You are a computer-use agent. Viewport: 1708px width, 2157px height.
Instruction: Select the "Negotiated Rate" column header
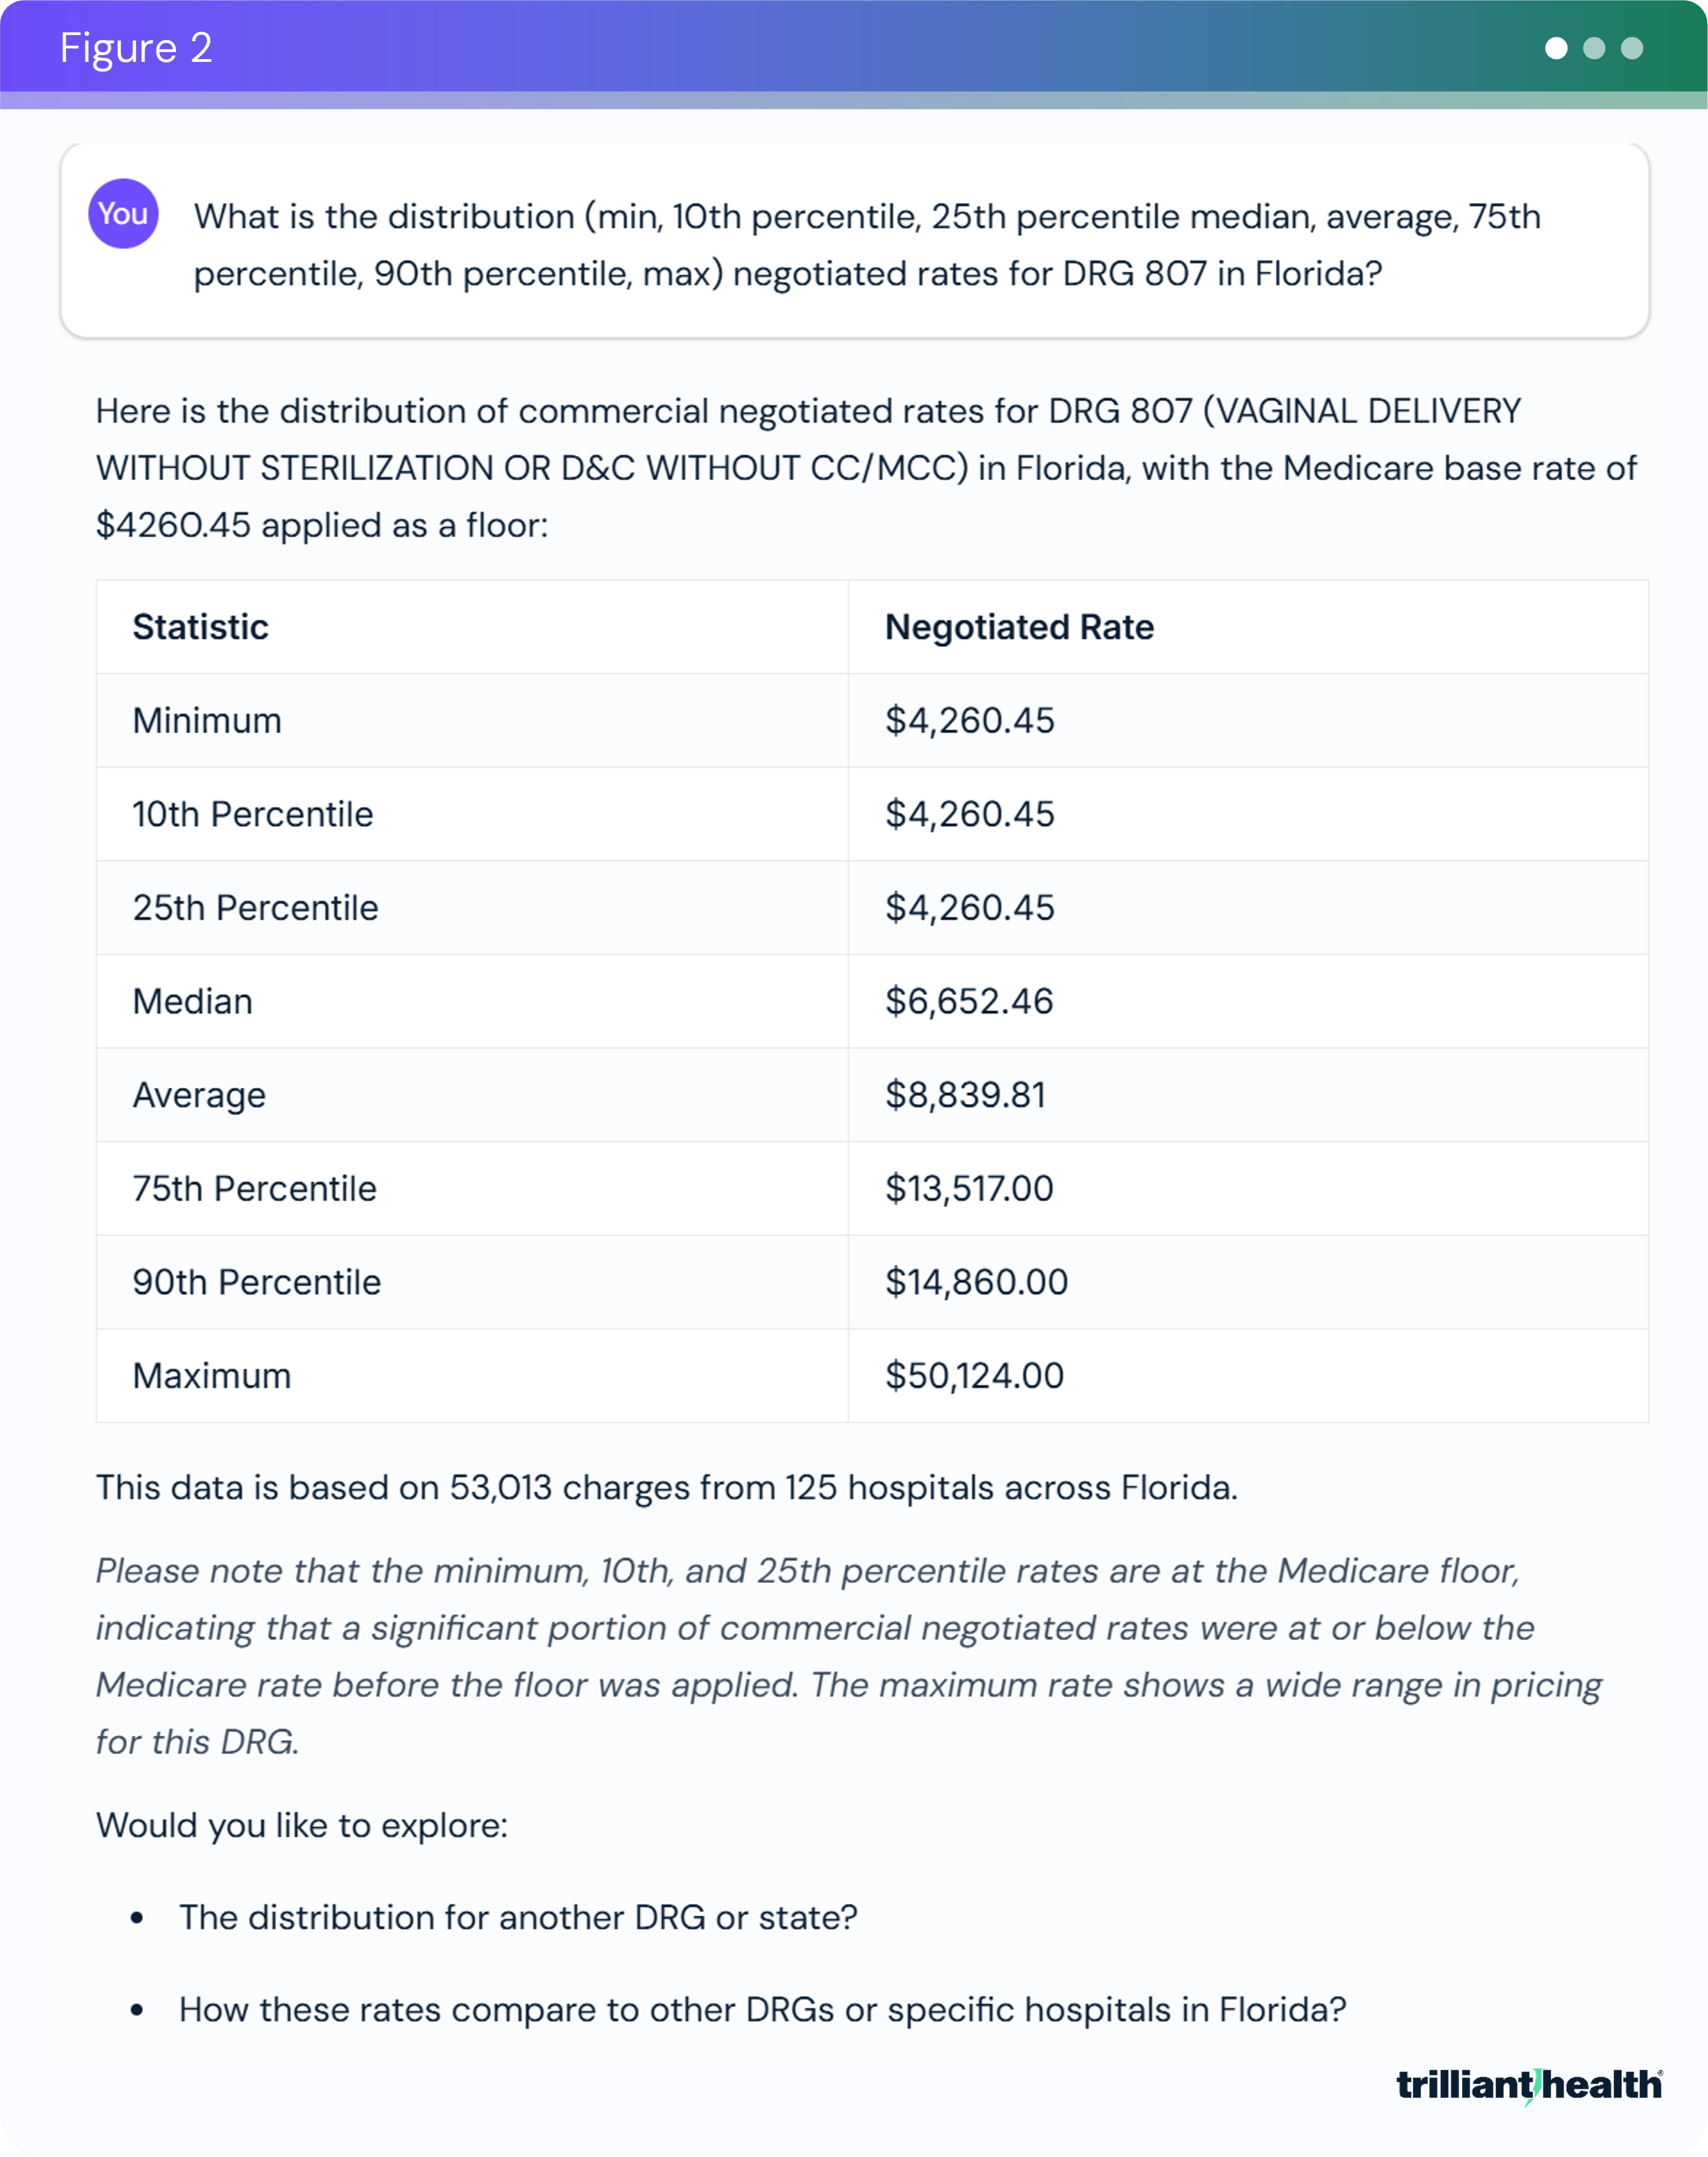coord(1019,627)
